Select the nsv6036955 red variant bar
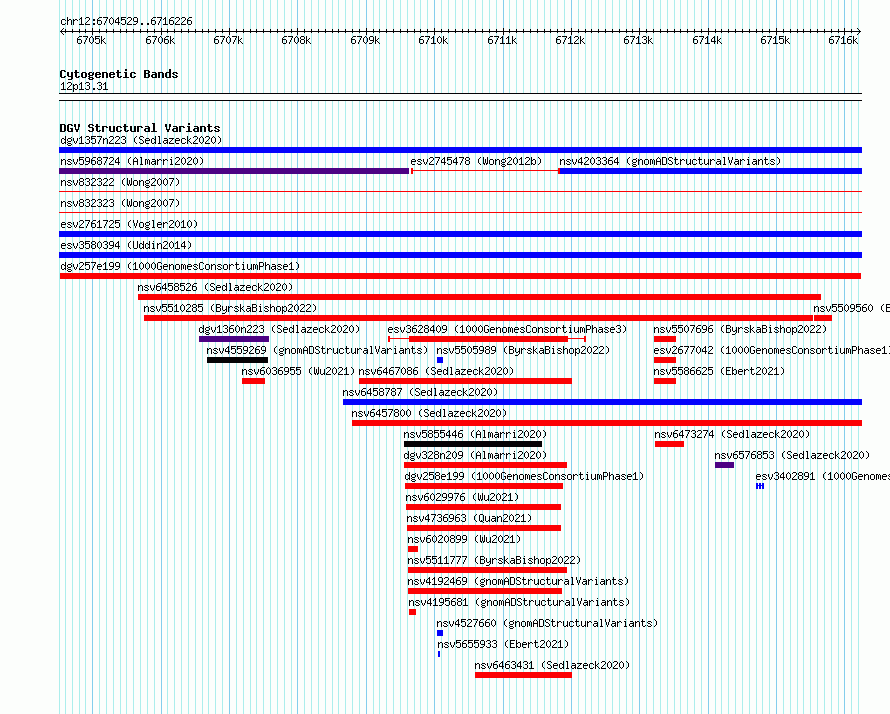This screenshot has width=890, height=714. (x=253, y=381)
